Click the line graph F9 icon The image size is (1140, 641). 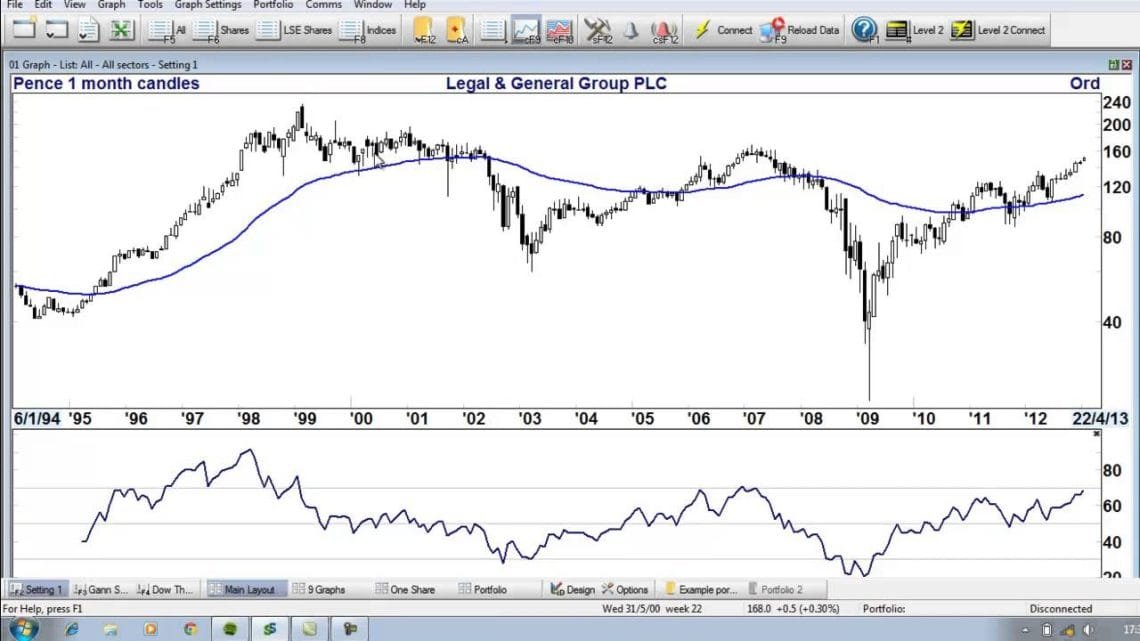(x=526, y=30)
